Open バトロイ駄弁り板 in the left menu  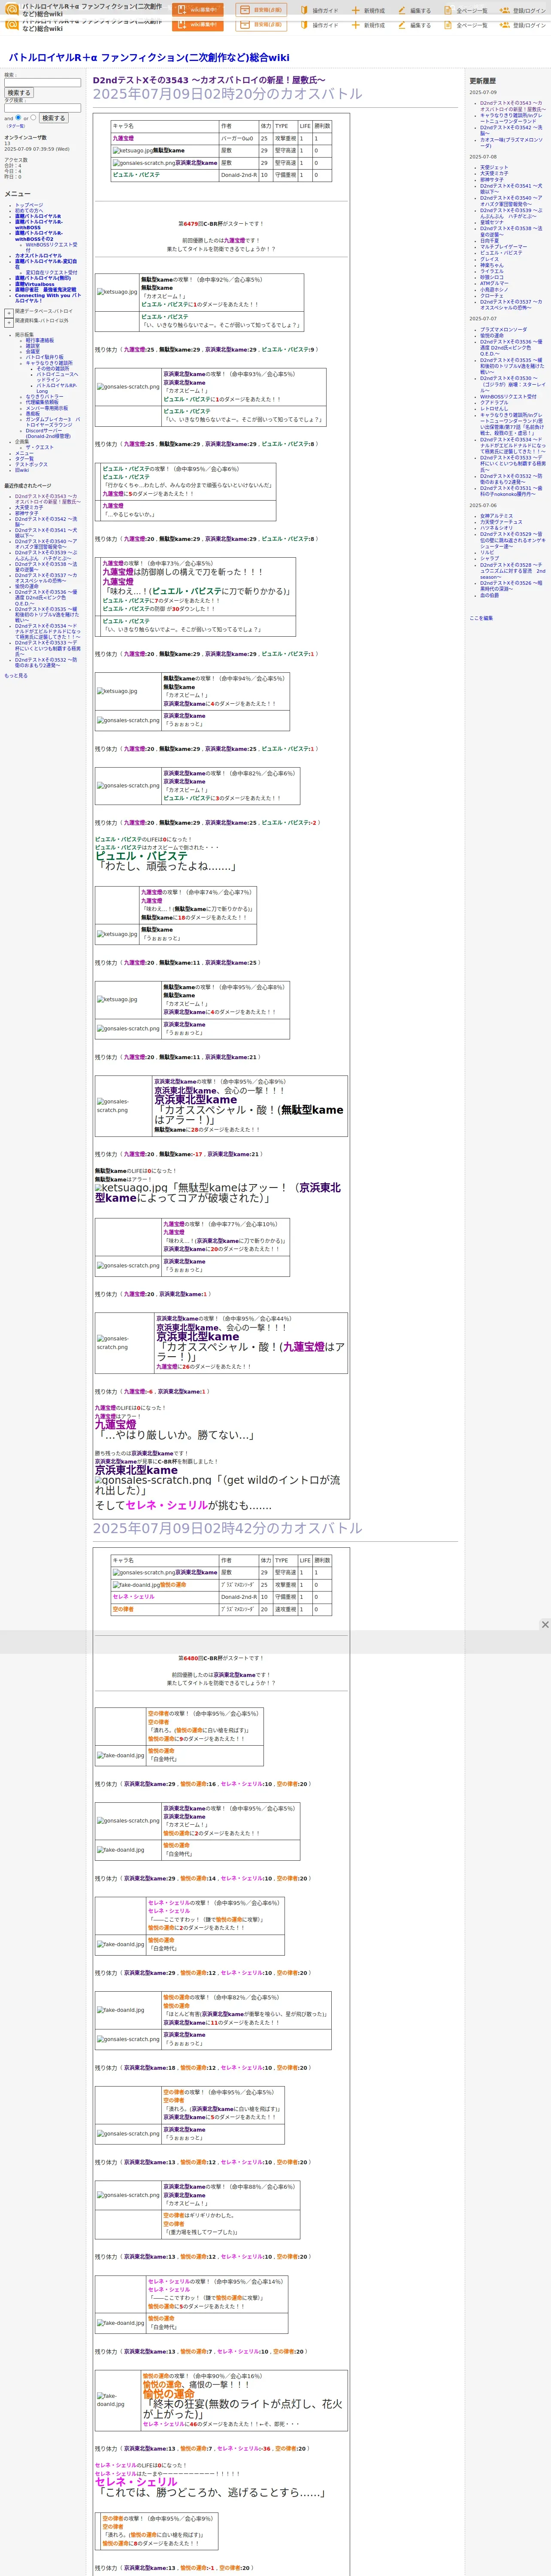point(44,357)
